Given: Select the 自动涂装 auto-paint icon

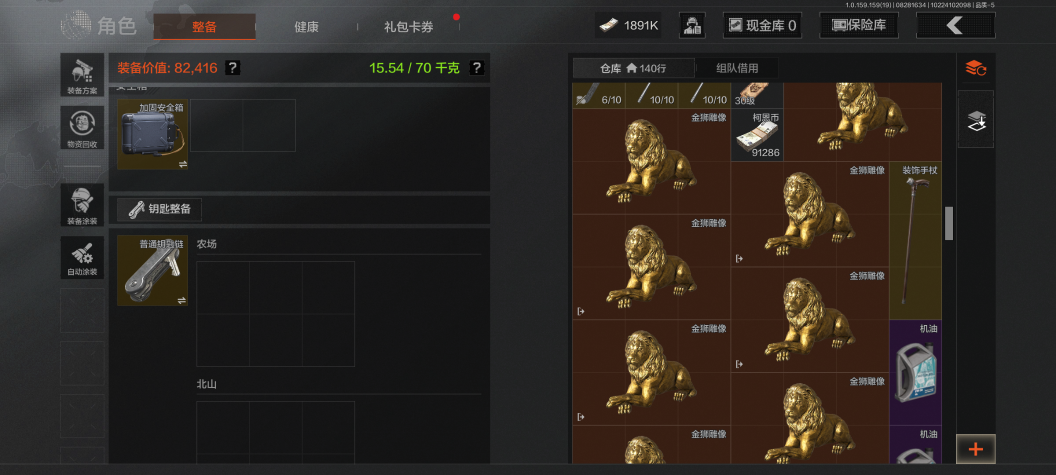Looking at the screenshot, I should tap(82, 257).
